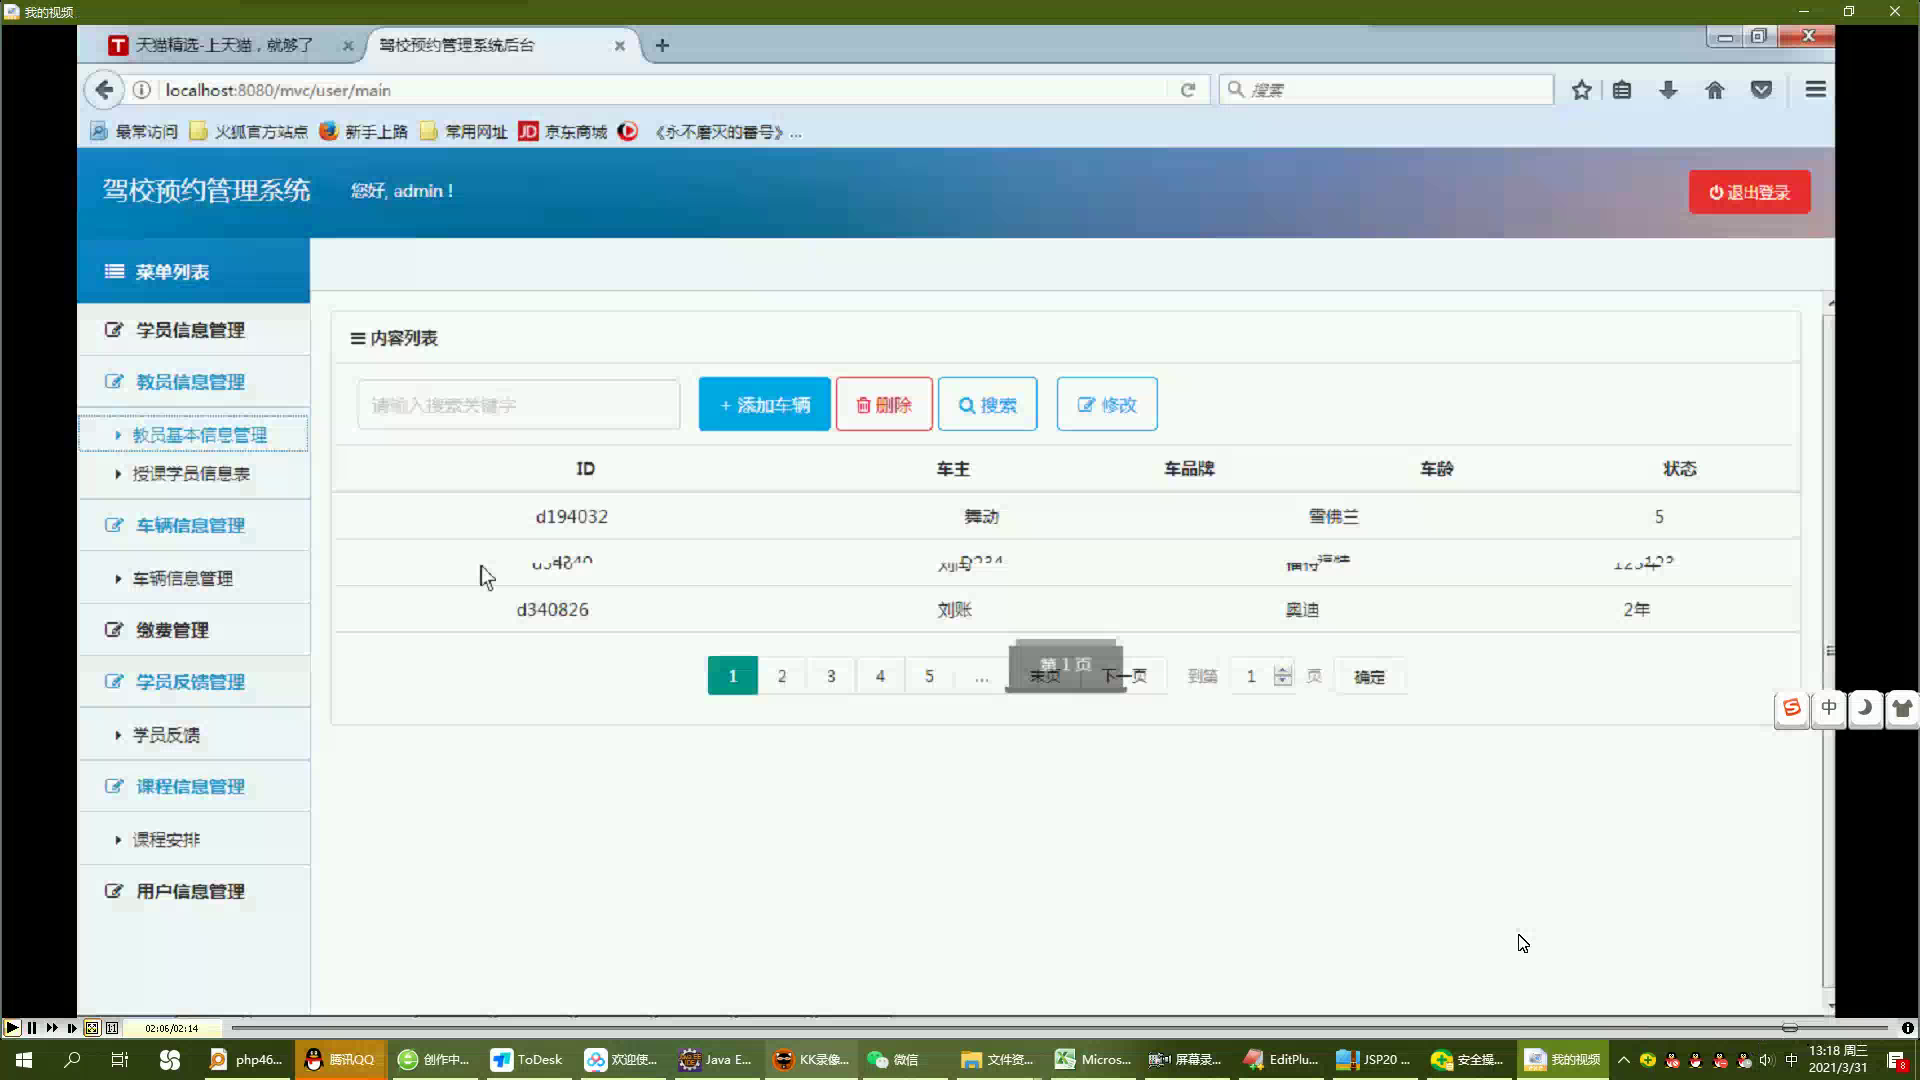Click the red 删除 button
The height and width of the screenshot is (1080, 1920).
(x=884, y=404)
